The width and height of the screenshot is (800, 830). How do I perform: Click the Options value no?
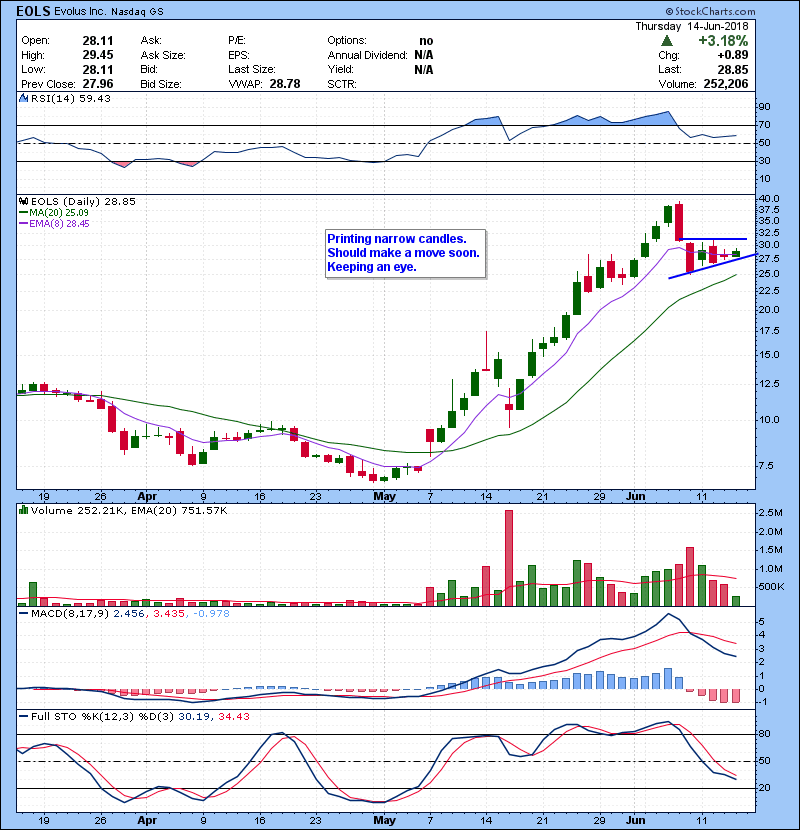coord(426,41)
